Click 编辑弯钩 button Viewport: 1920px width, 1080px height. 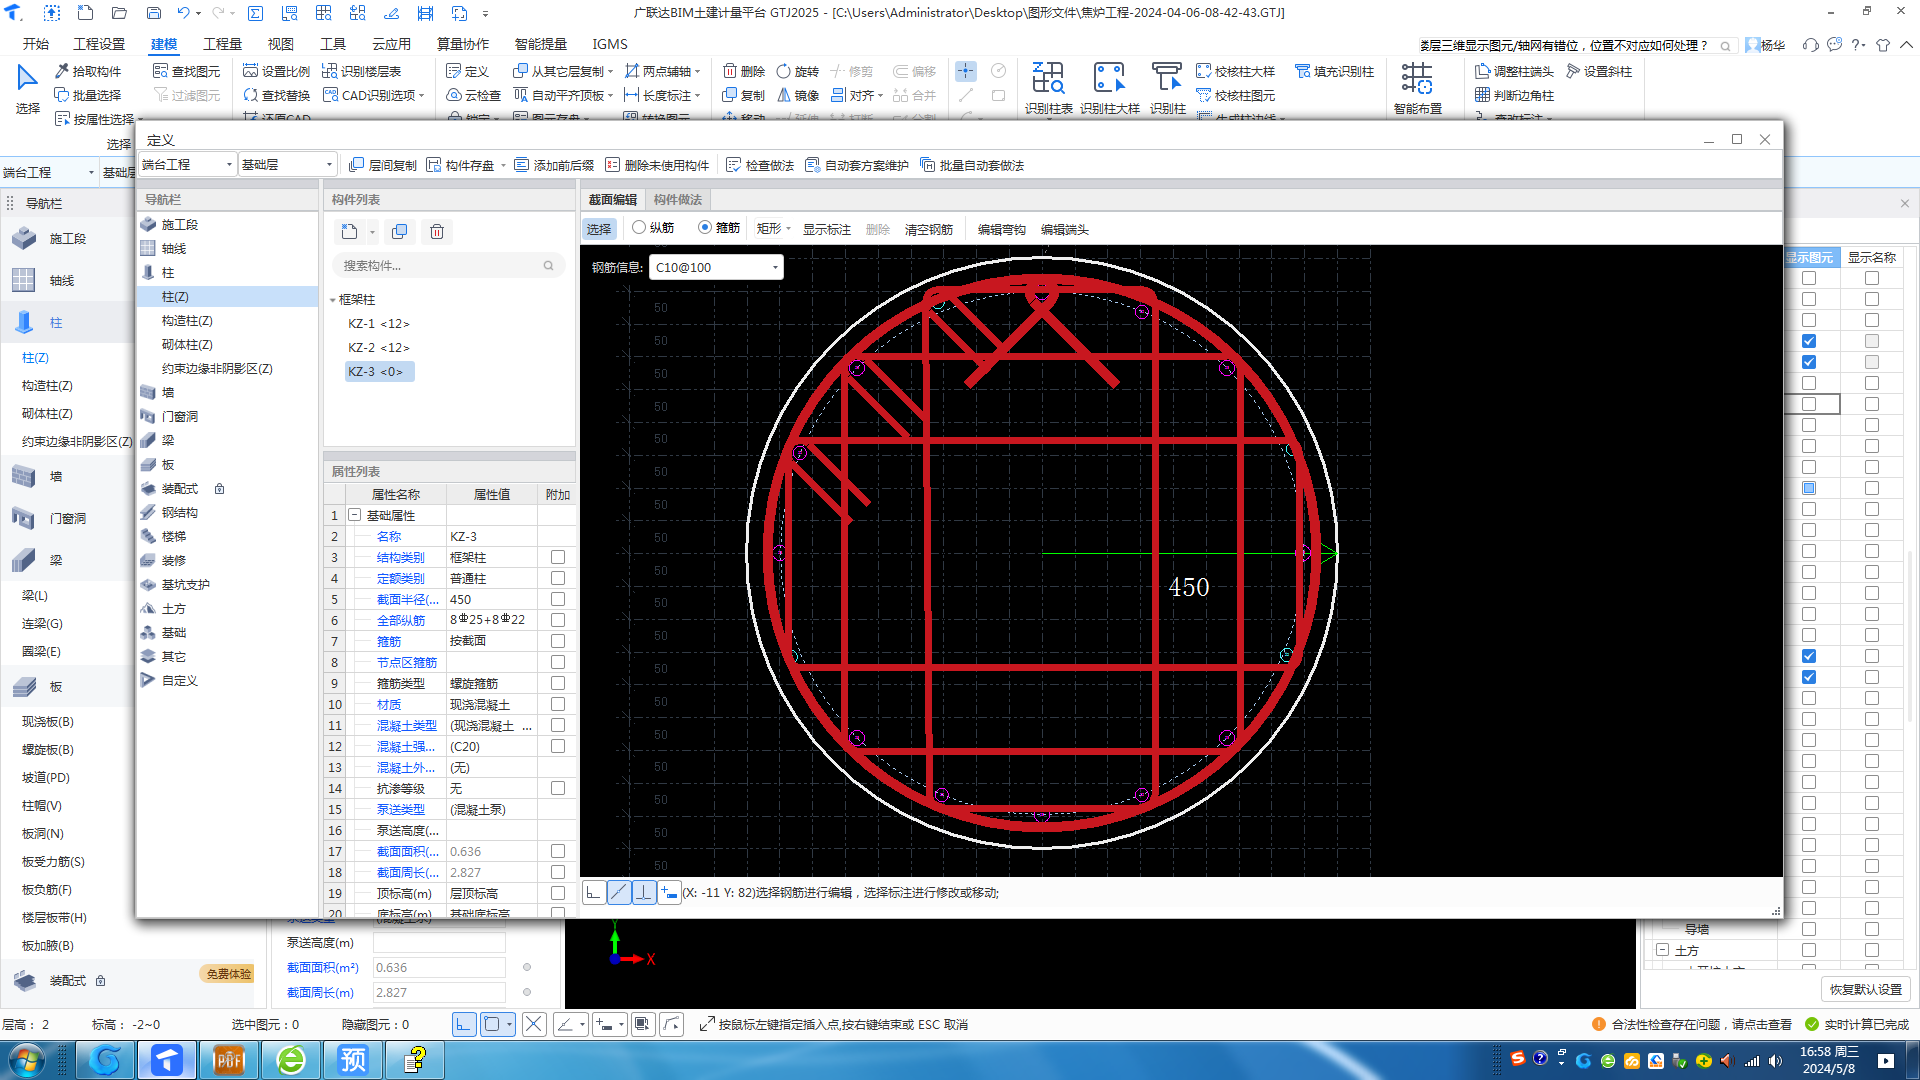coord(1001,229)
